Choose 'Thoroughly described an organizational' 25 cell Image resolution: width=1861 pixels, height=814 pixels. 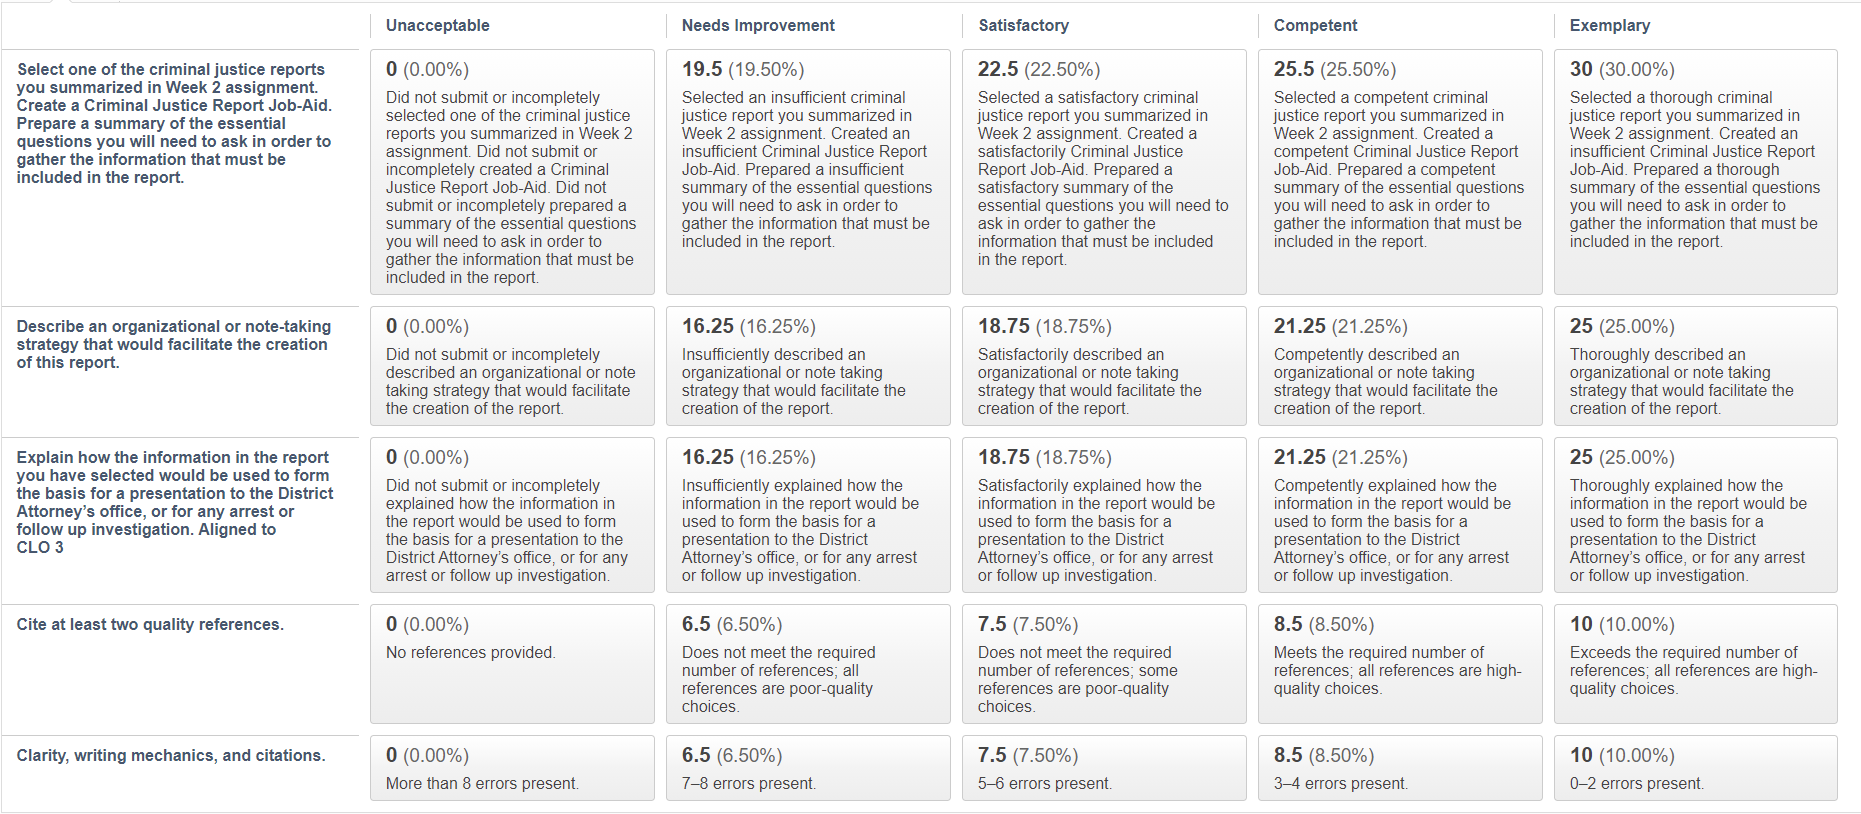coord(1695,366)
